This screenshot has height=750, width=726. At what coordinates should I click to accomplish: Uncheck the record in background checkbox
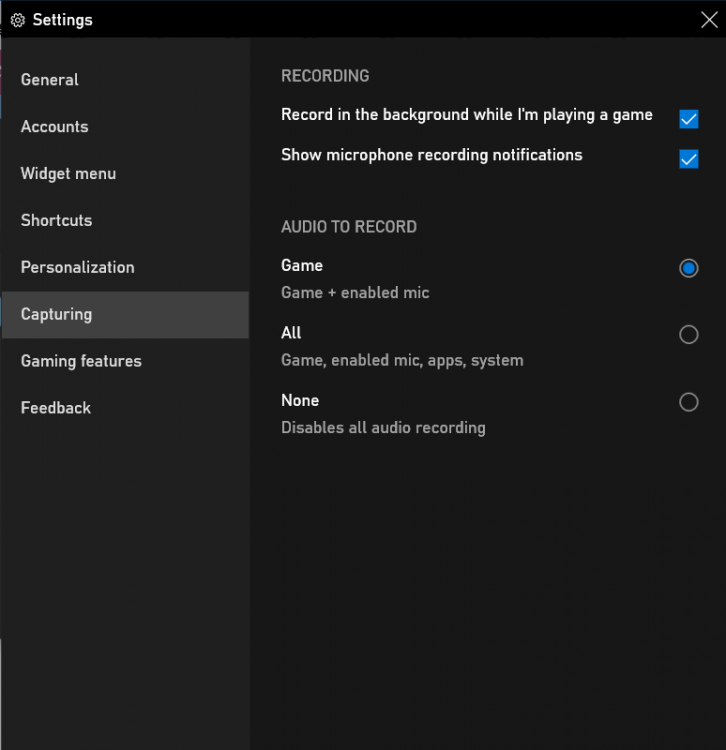(x=688, y=119)
